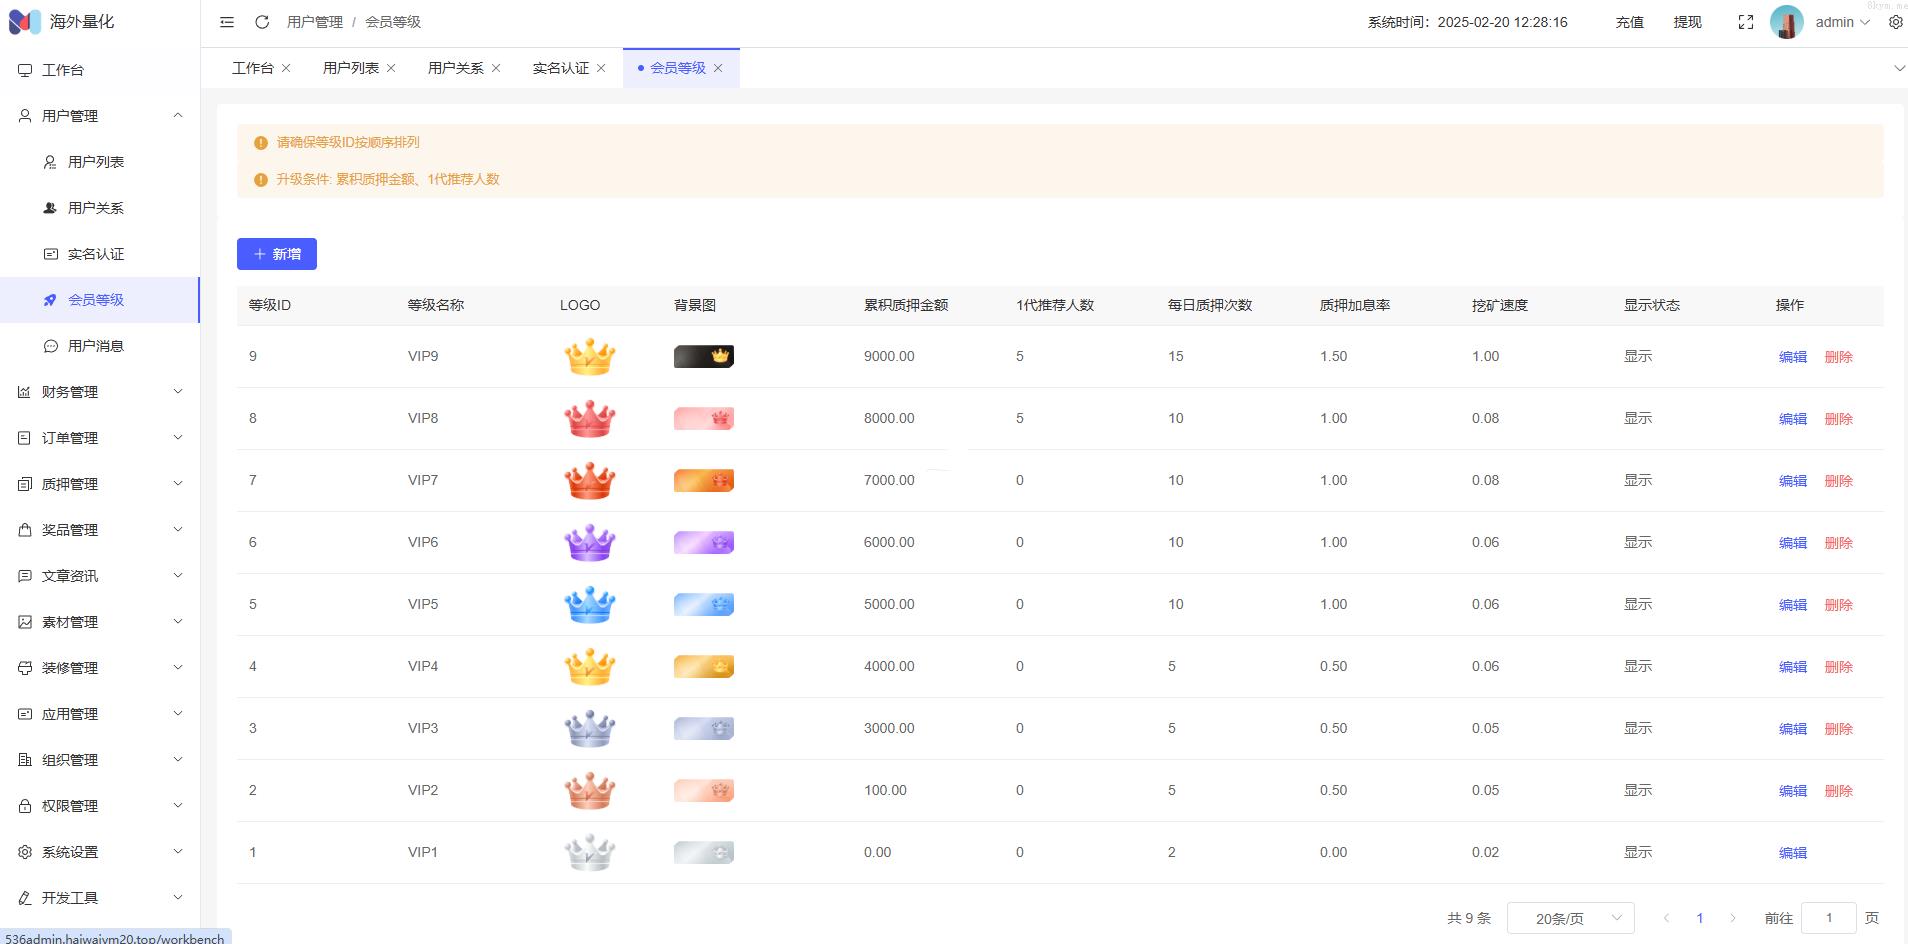1908x944 pixels.
Task: Click 编辑 for the VIP5 row
Action: click(1792, 605)
